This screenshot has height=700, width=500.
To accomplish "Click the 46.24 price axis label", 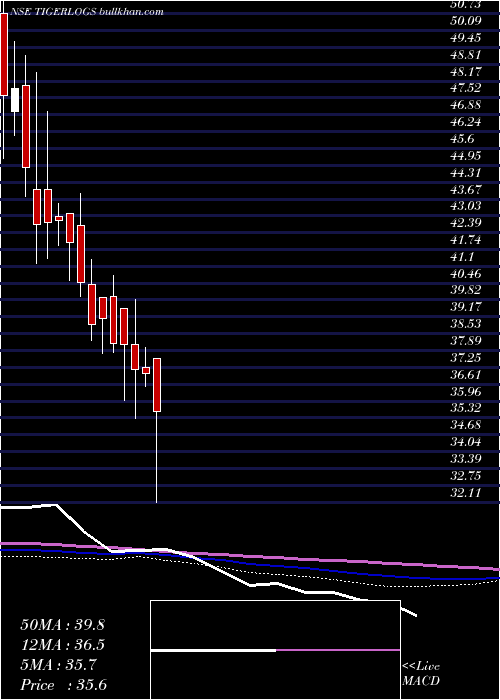I will coord(466,123).
